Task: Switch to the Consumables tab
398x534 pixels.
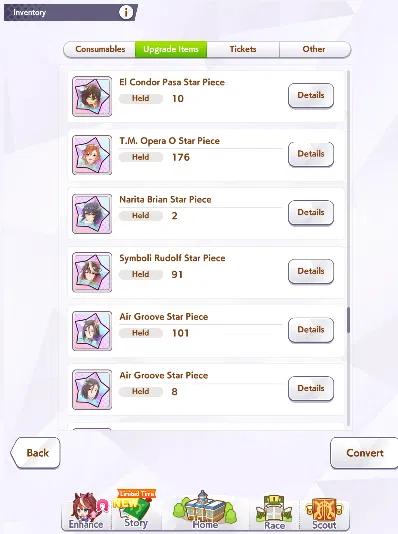Action: click(100, 49)
